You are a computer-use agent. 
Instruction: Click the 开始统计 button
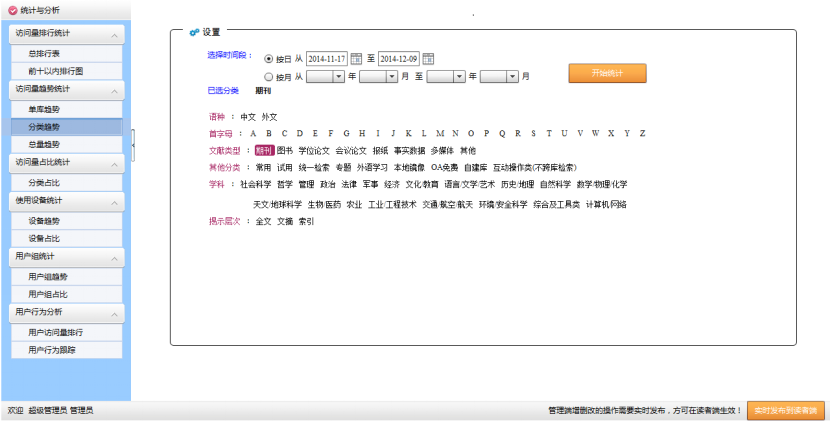coord(607,73)
